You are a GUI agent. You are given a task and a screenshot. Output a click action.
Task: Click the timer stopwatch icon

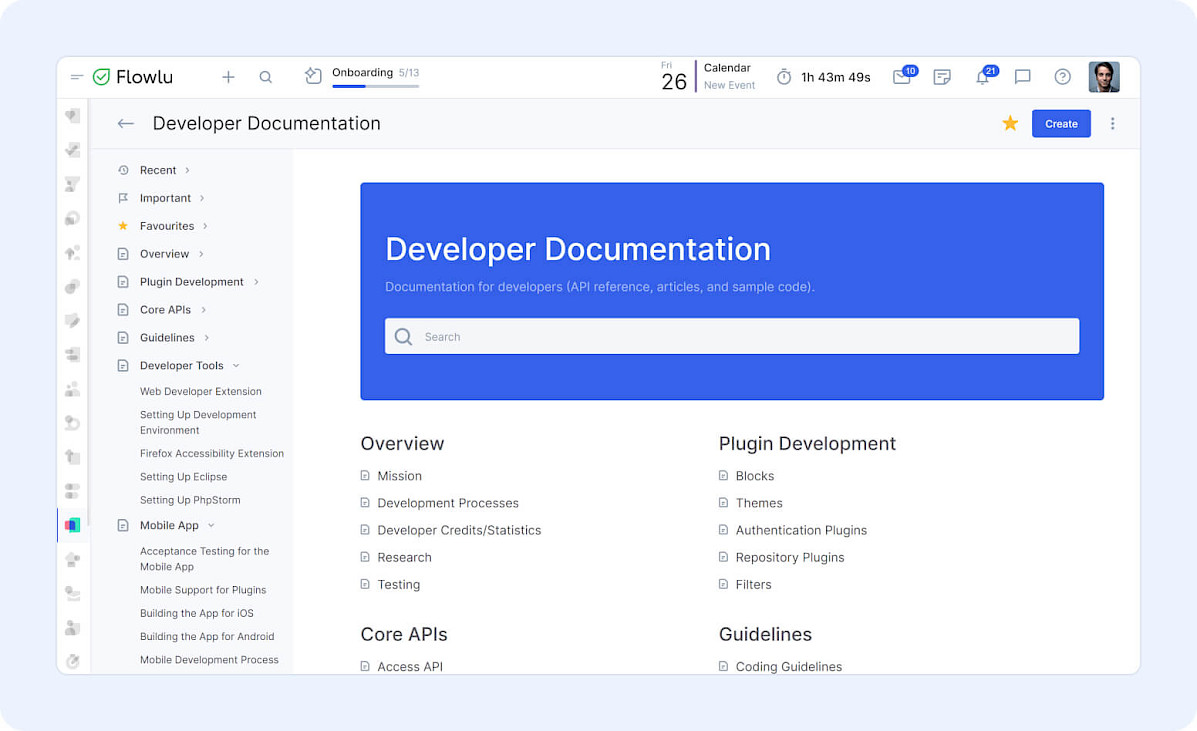pyautogui.click(x=784, y=77)
